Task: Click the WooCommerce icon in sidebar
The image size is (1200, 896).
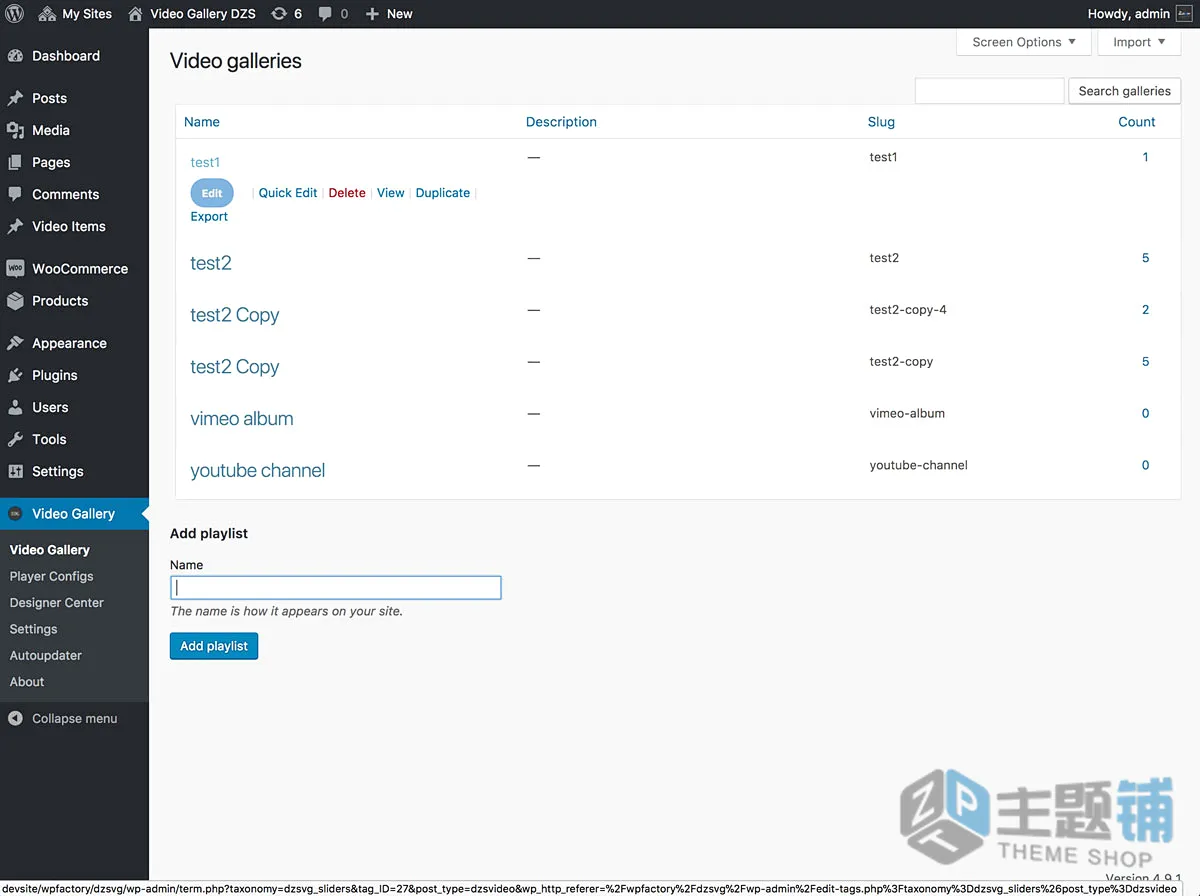Action: tap(15, 268)
